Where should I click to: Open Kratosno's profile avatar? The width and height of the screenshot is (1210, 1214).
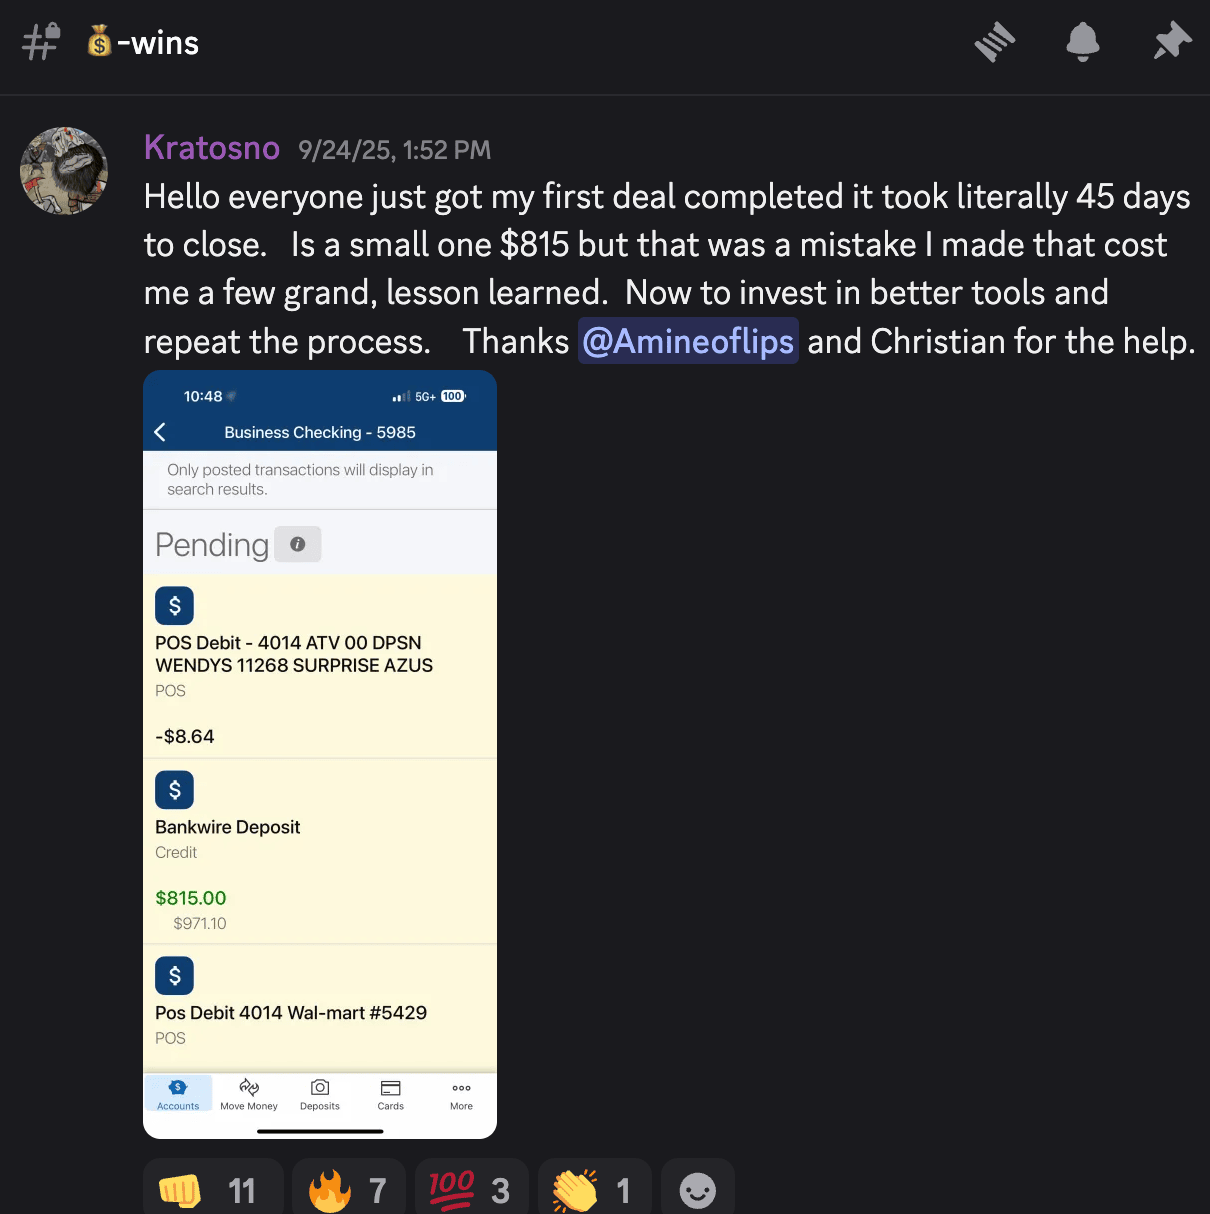(x=64, y=171)
